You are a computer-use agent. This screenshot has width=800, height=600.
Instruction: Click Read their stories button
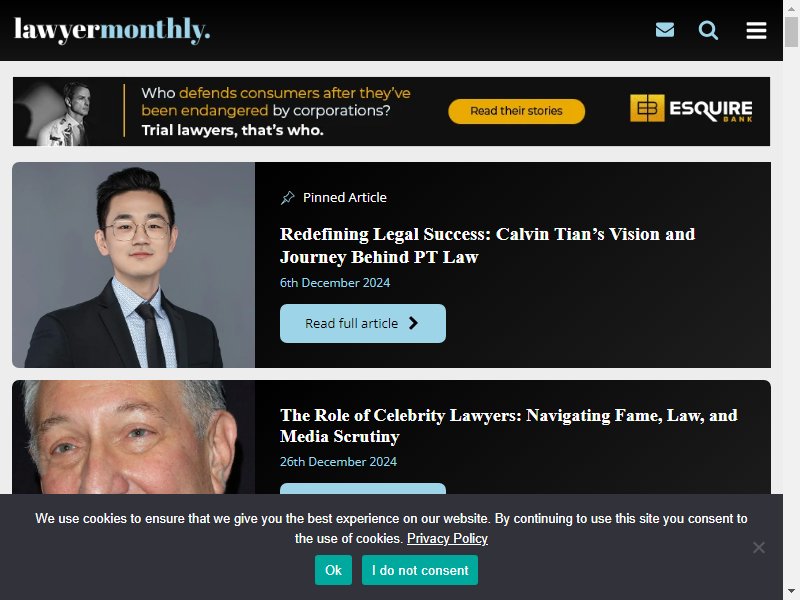[516, 111]
